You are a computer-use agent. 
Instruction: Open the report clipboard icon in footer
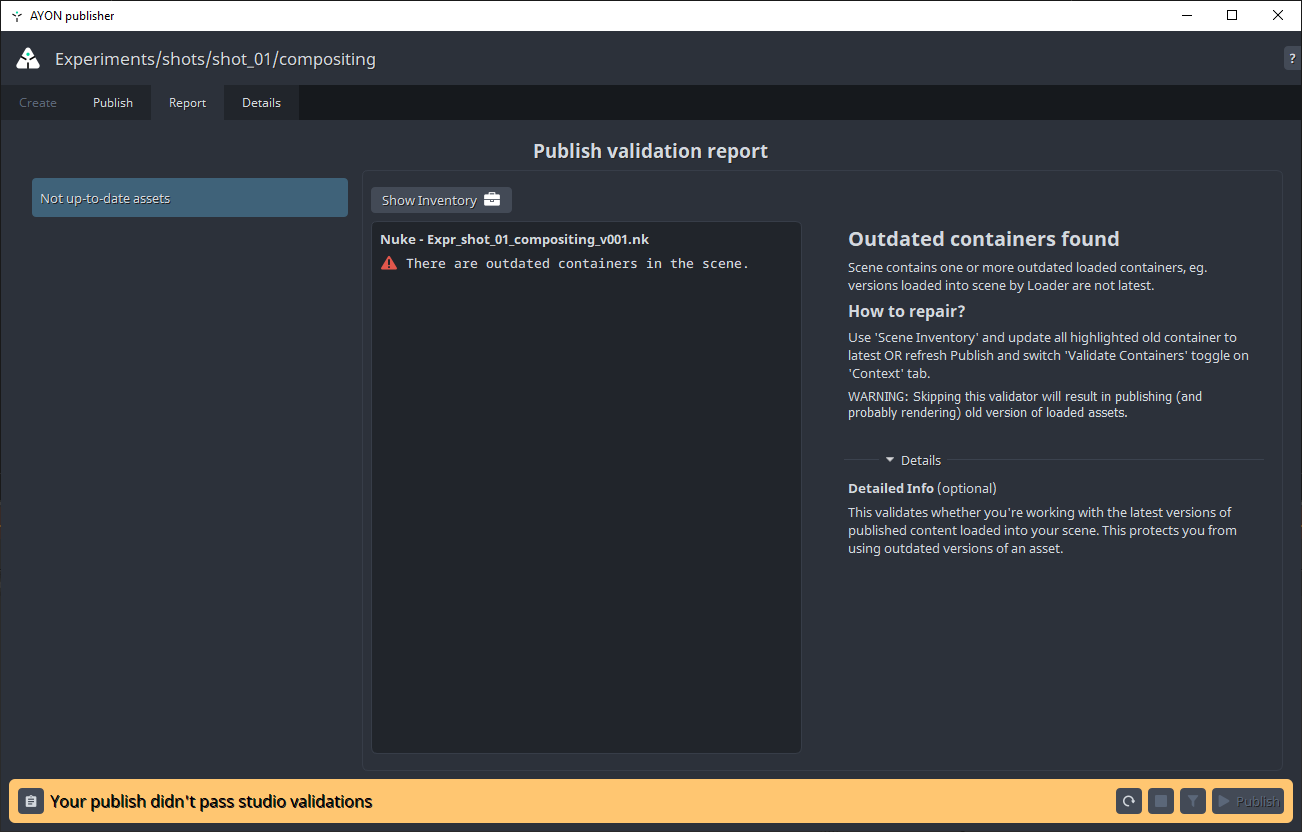pos(31,801)
